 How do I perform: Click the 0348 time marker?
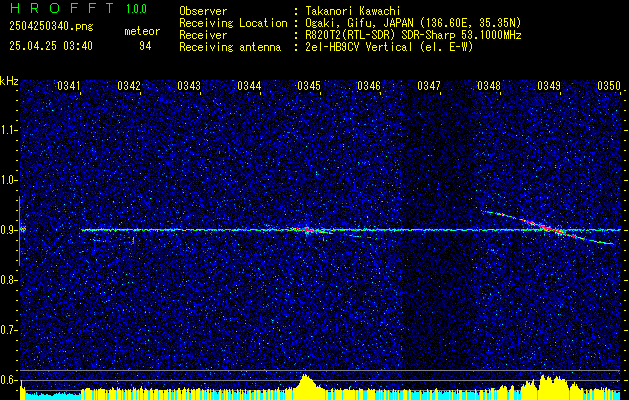489,86
